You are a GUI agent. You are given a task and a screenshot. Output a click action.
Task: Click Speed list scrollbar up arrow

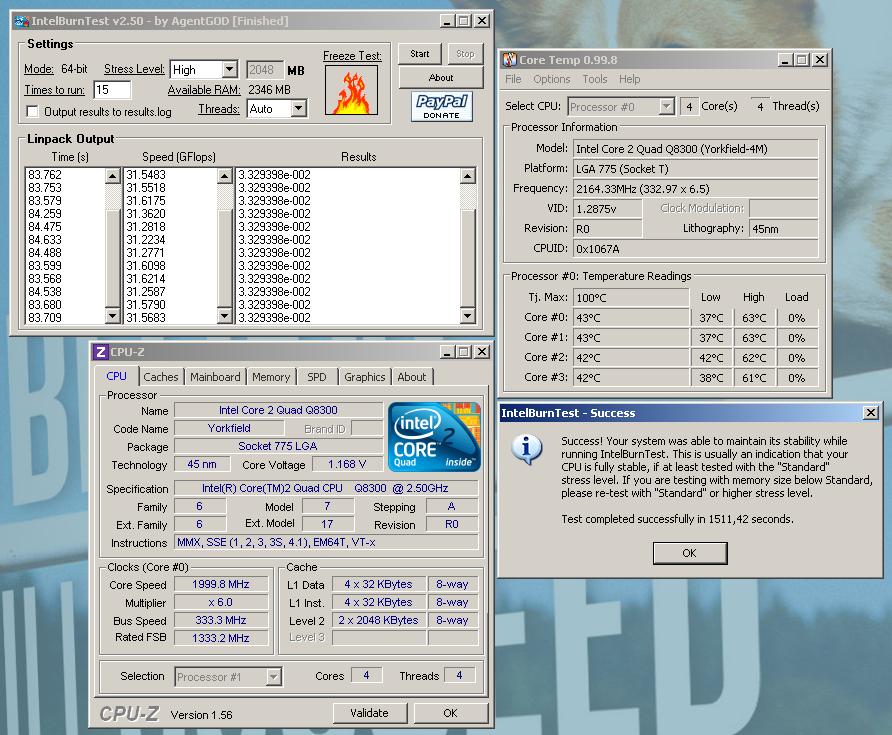click(225, 175)
